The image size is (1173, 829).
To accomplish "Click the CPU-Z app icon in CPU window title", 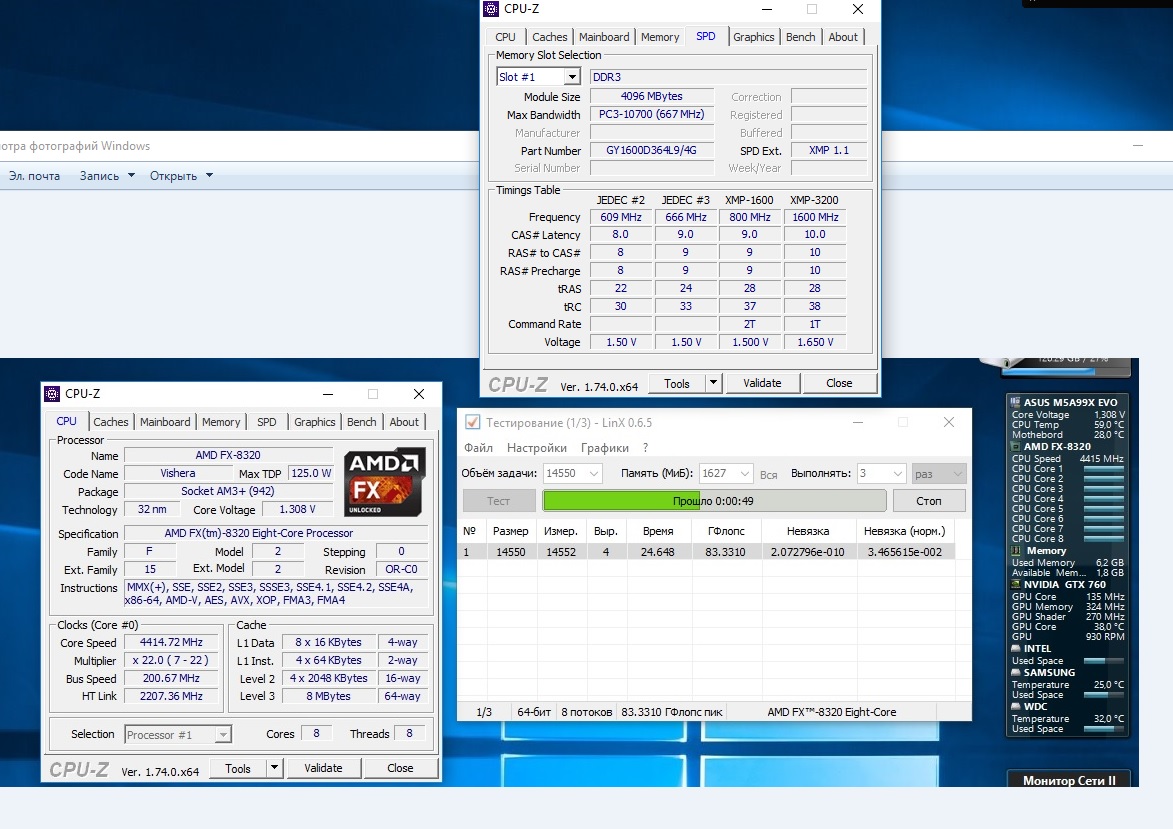I will [52, 394].
